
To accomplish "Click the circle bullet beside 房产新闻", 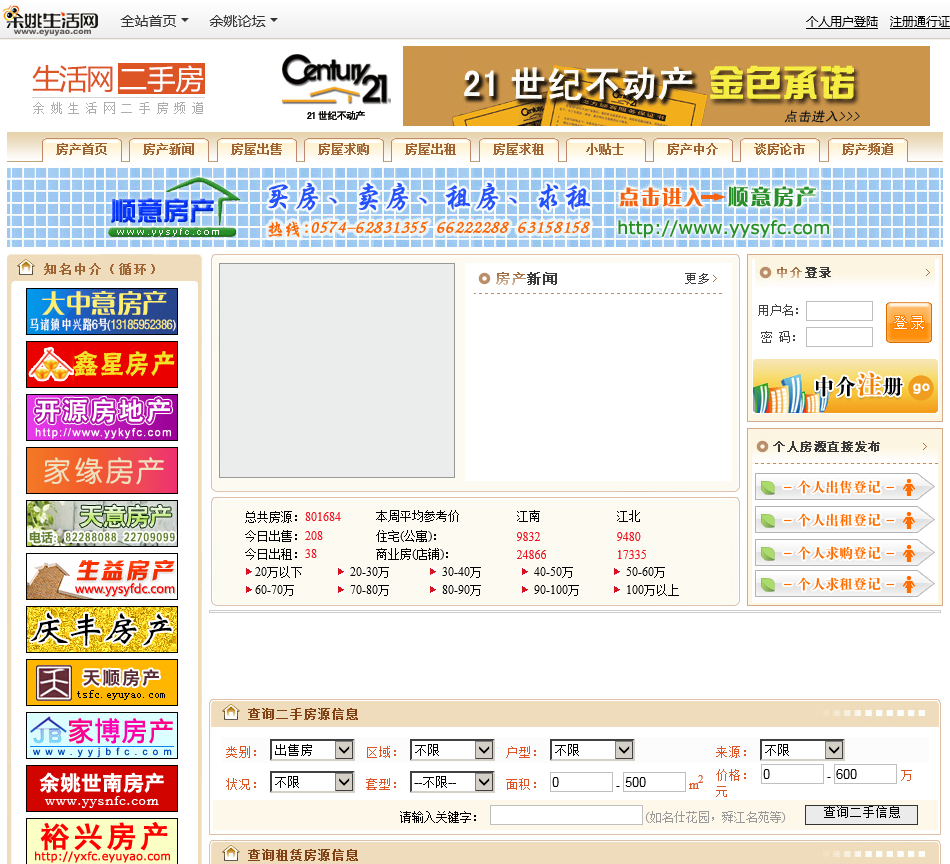I will tap(484, 279).
